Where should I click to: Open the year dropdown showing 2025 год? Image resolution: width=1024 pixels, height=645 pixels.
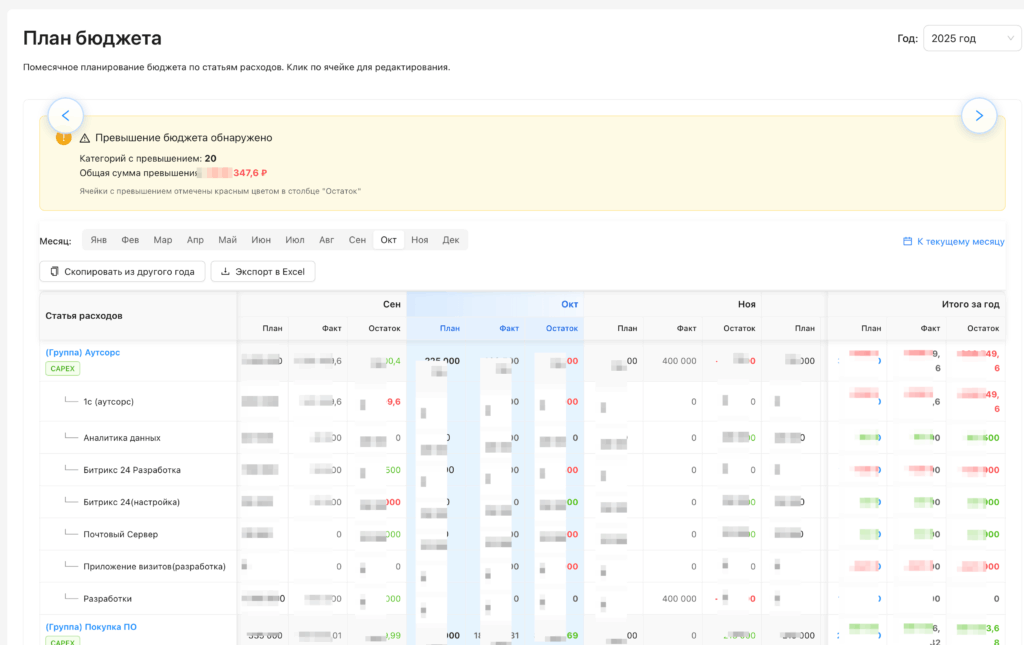click(x=972, y=39)
